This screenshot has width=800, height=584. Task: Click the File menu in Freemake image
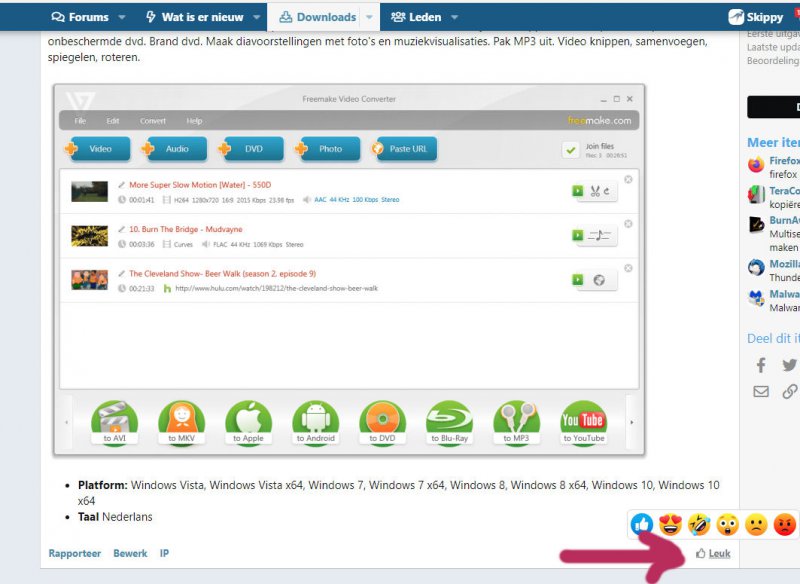(x=80, y=121)
